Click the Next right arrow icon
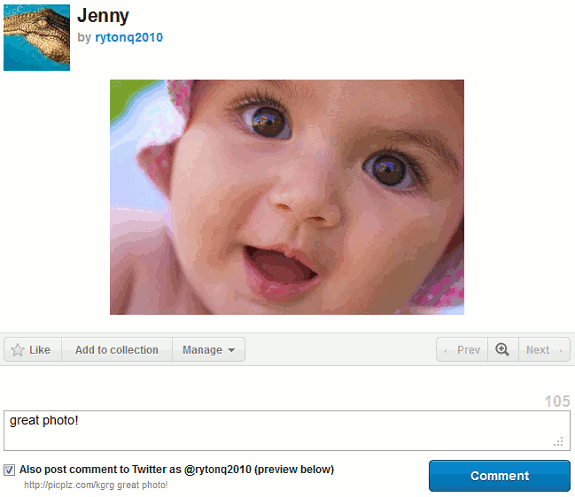575x497 pixels. (561, 351)
